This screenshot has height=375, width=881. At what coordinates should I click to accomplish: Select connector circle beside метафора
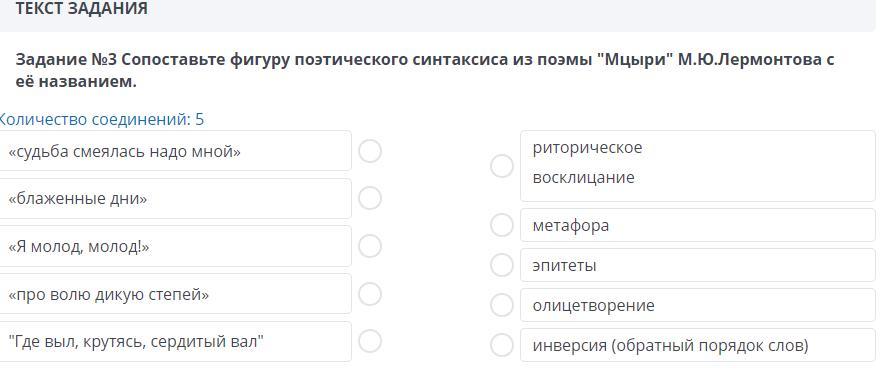[502, 225]
